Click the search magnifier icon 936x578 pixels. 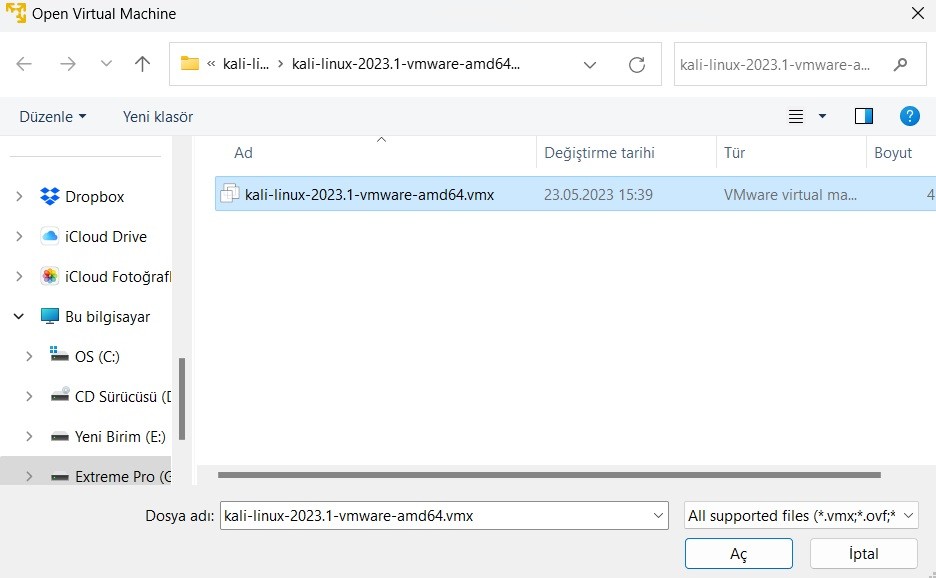pyautogui.click(x=901, y=63)
